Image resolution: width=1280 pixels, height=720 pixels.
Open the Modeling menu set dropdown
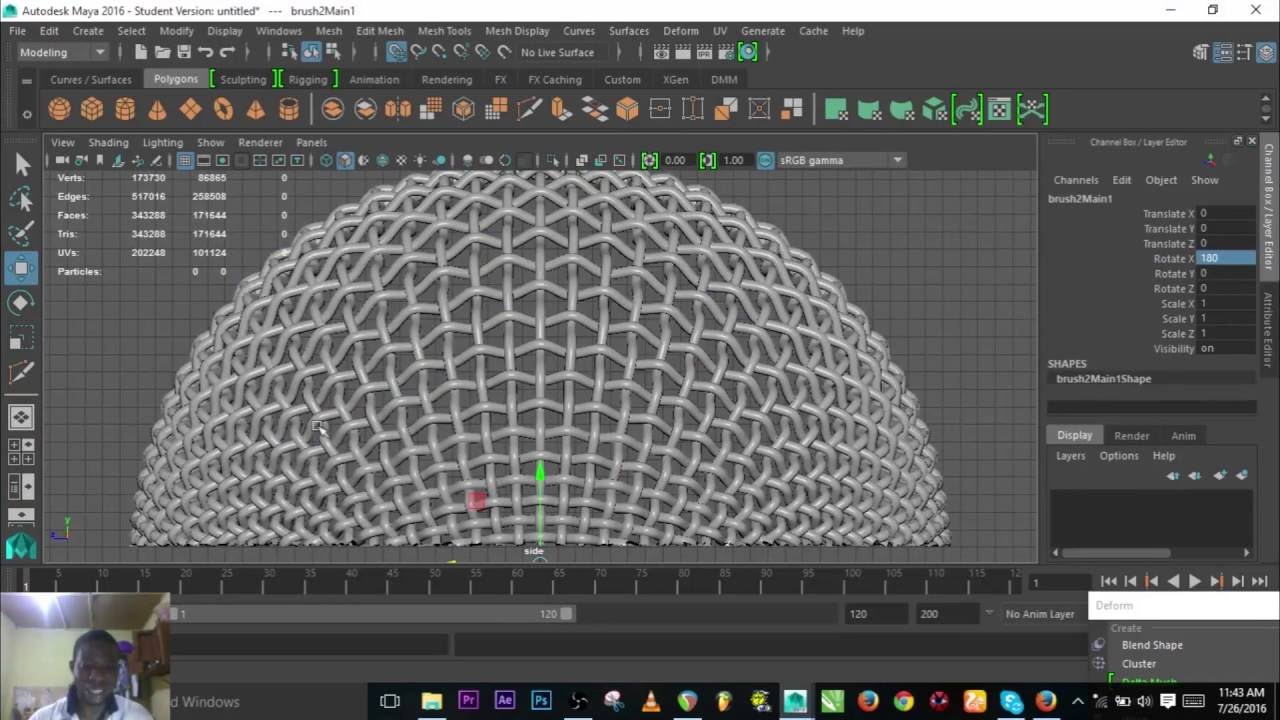pyautogui.click(x=62, y=52)
